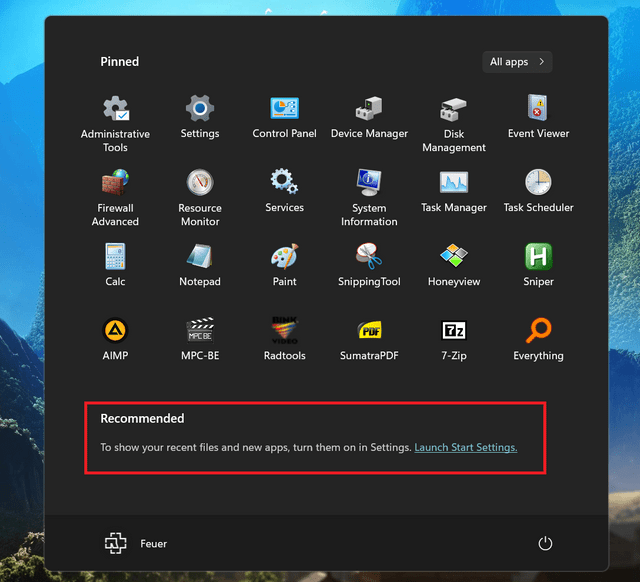
Task: Open the Feuer user account menu
Action: 136,544
